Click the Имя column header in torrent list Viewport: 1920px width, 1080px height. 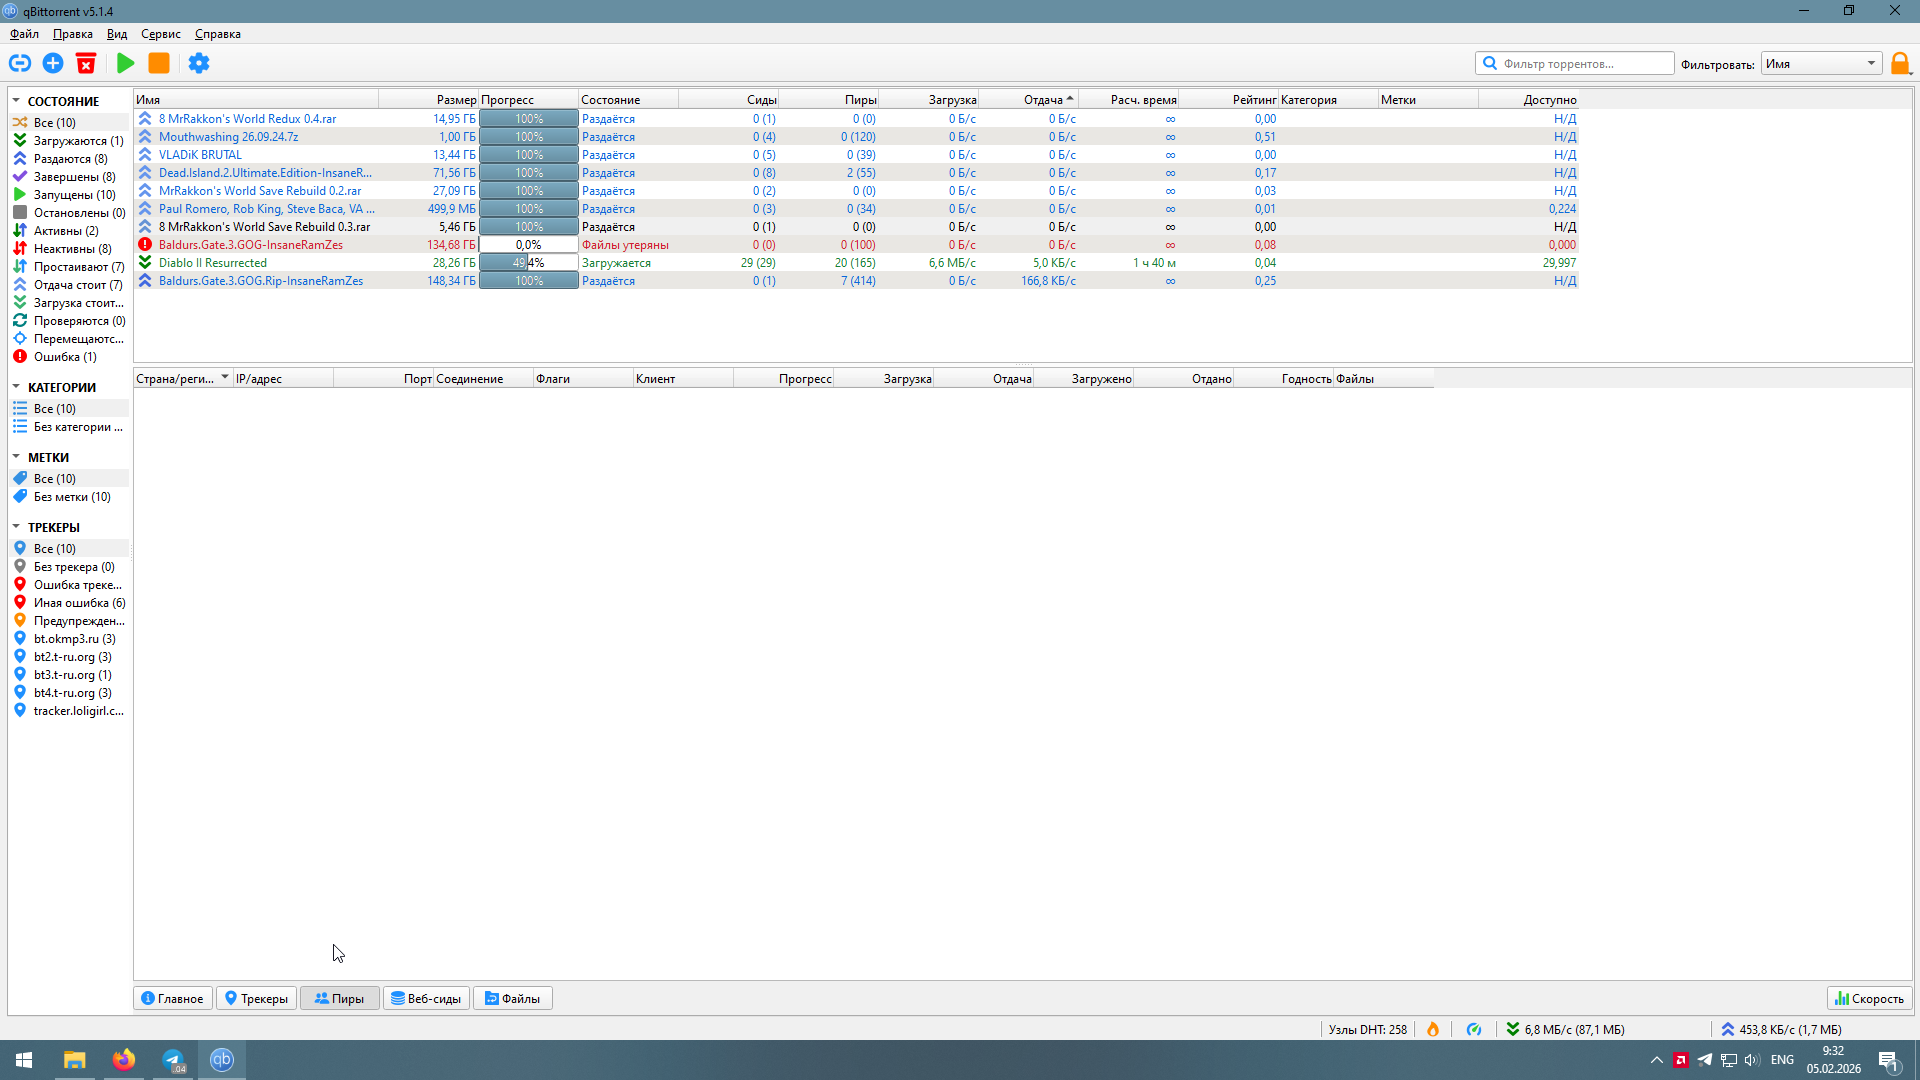coord(256,100)
